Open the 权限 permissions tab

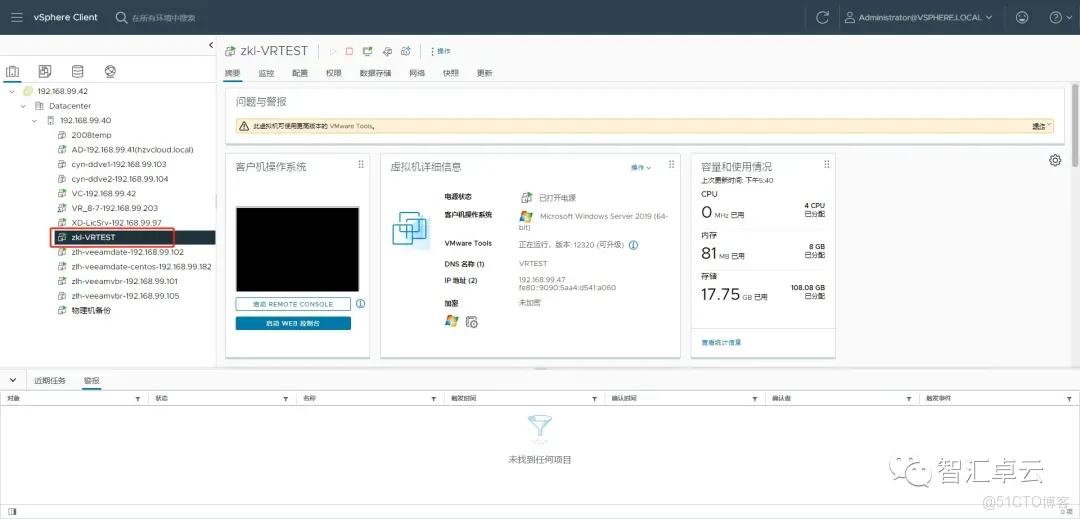(333, 73)
